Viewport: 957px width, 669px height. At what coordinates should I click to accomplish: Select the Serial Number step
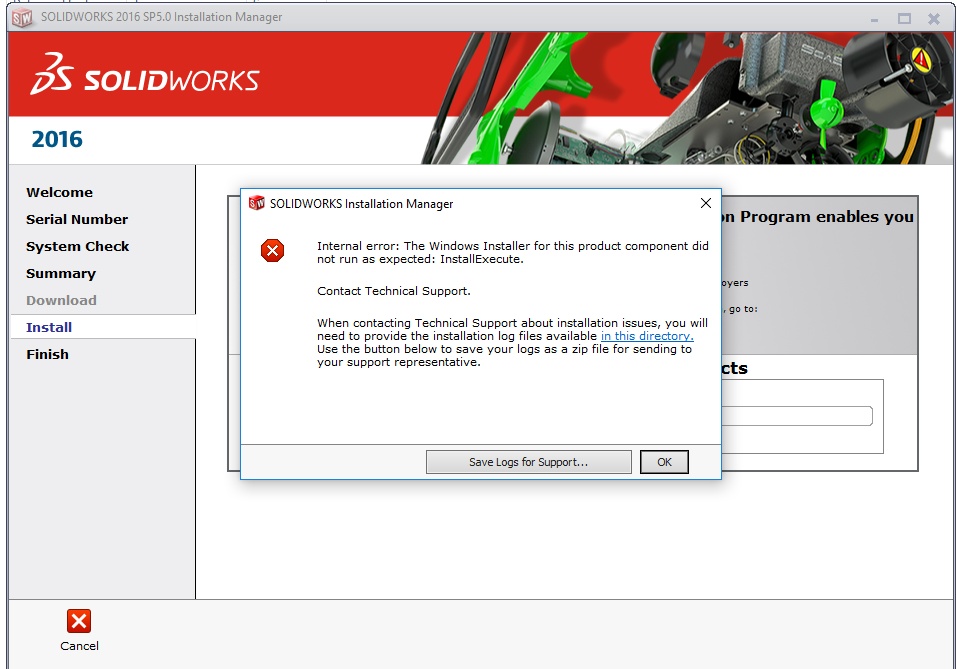77,219
